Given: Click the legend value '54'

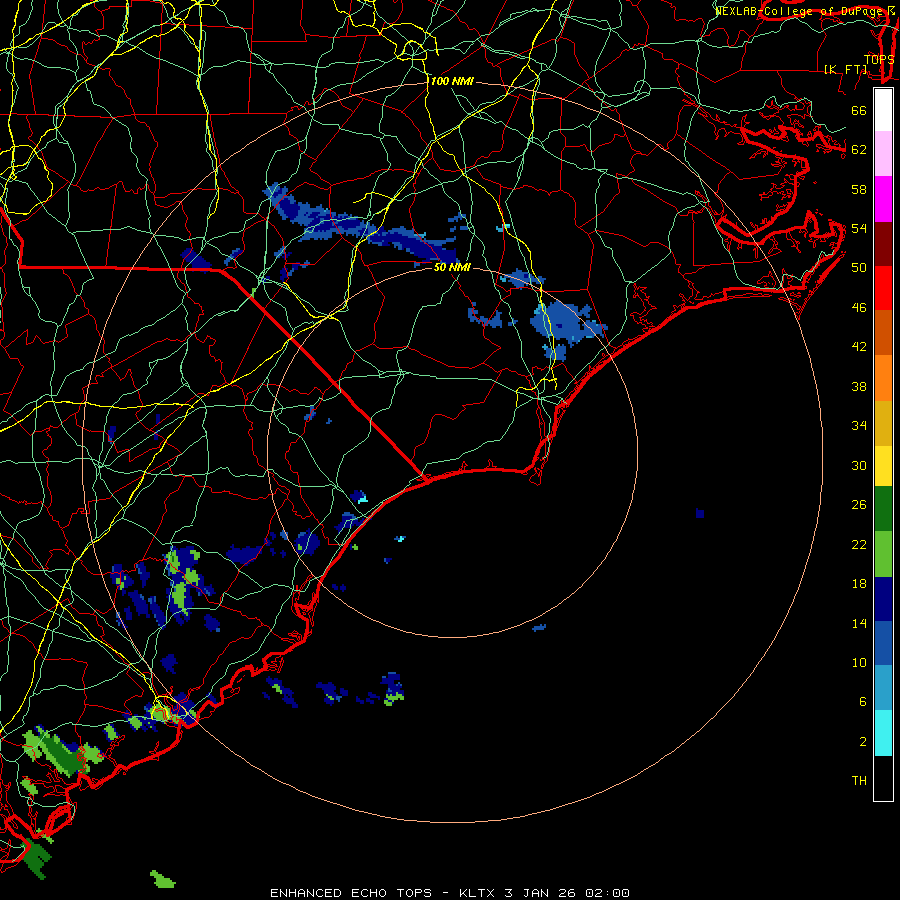Looking at the screenshot, I should pos(859,228).
